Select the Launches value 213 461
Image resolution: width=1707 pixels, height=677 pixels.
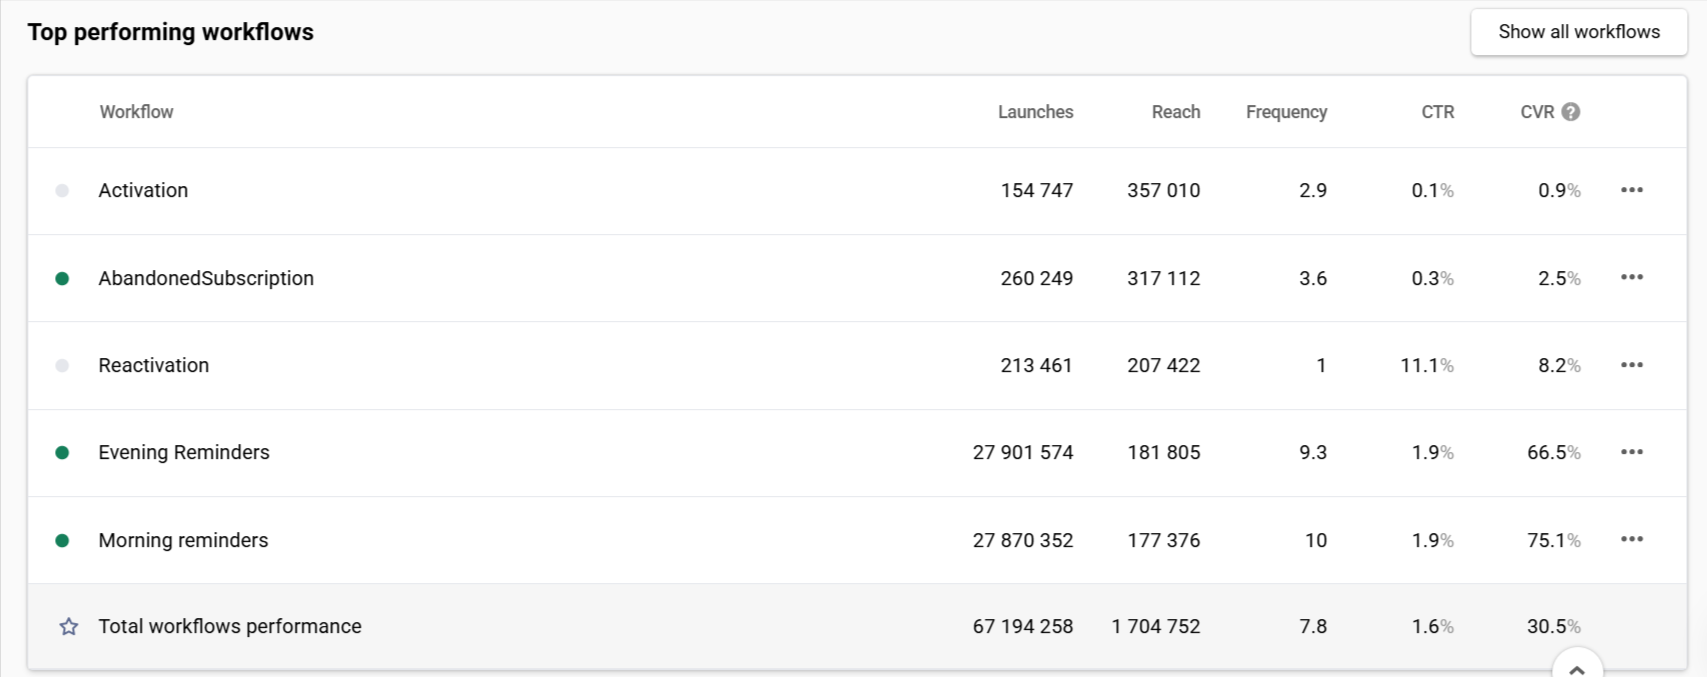click(1037, 365)
